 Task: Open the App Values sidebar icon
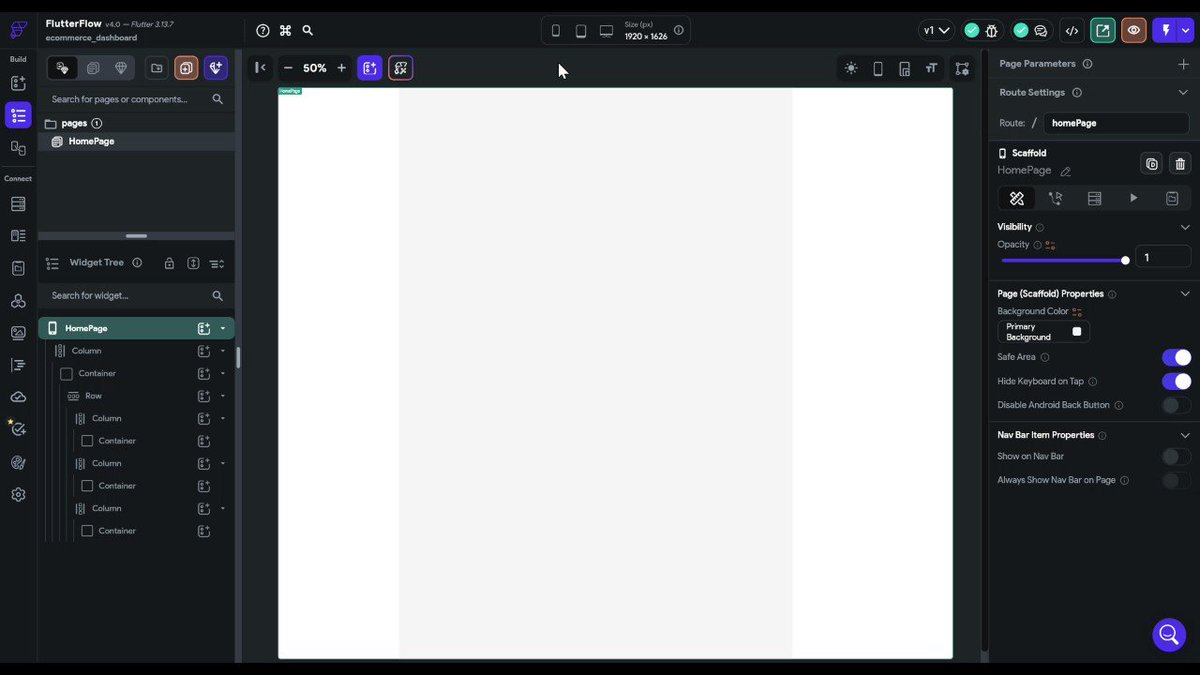point(18,268)
